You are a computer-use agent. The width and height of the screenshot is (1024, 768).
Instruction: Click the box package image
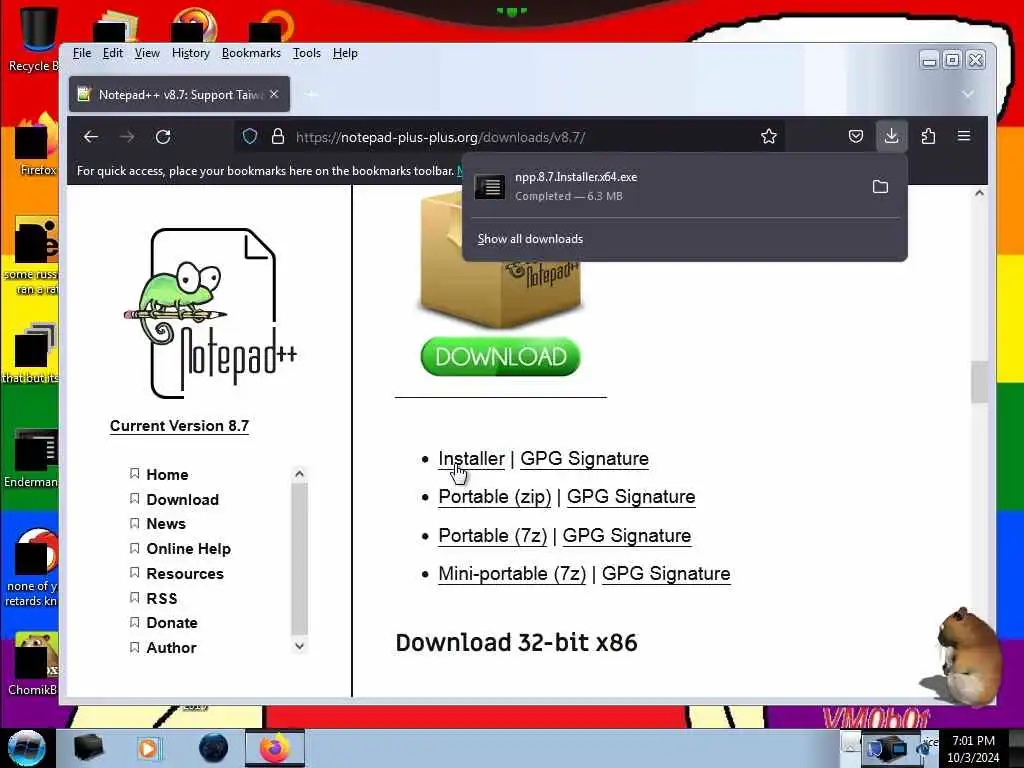500,261
